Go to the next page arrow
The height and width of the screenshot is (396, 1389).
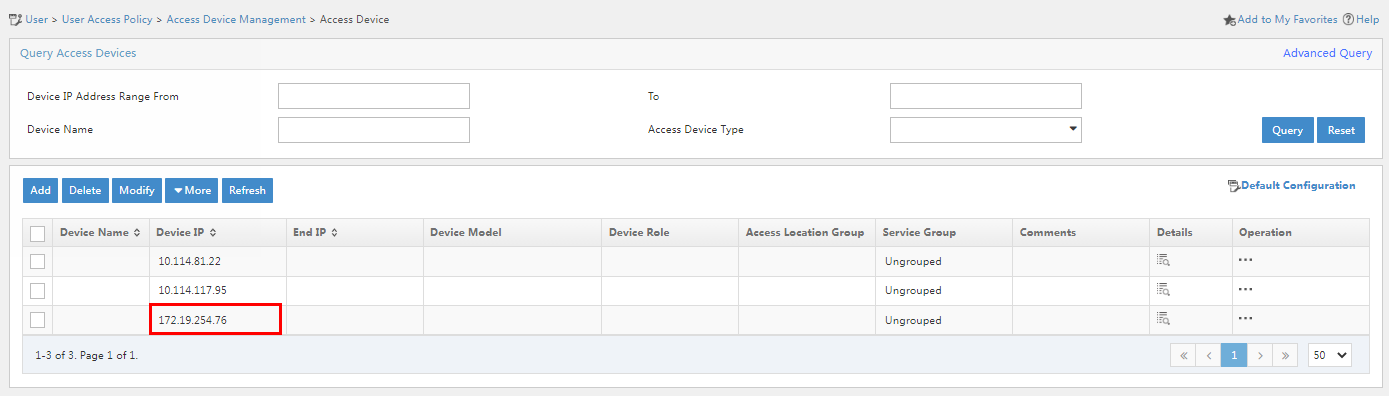1261,354
